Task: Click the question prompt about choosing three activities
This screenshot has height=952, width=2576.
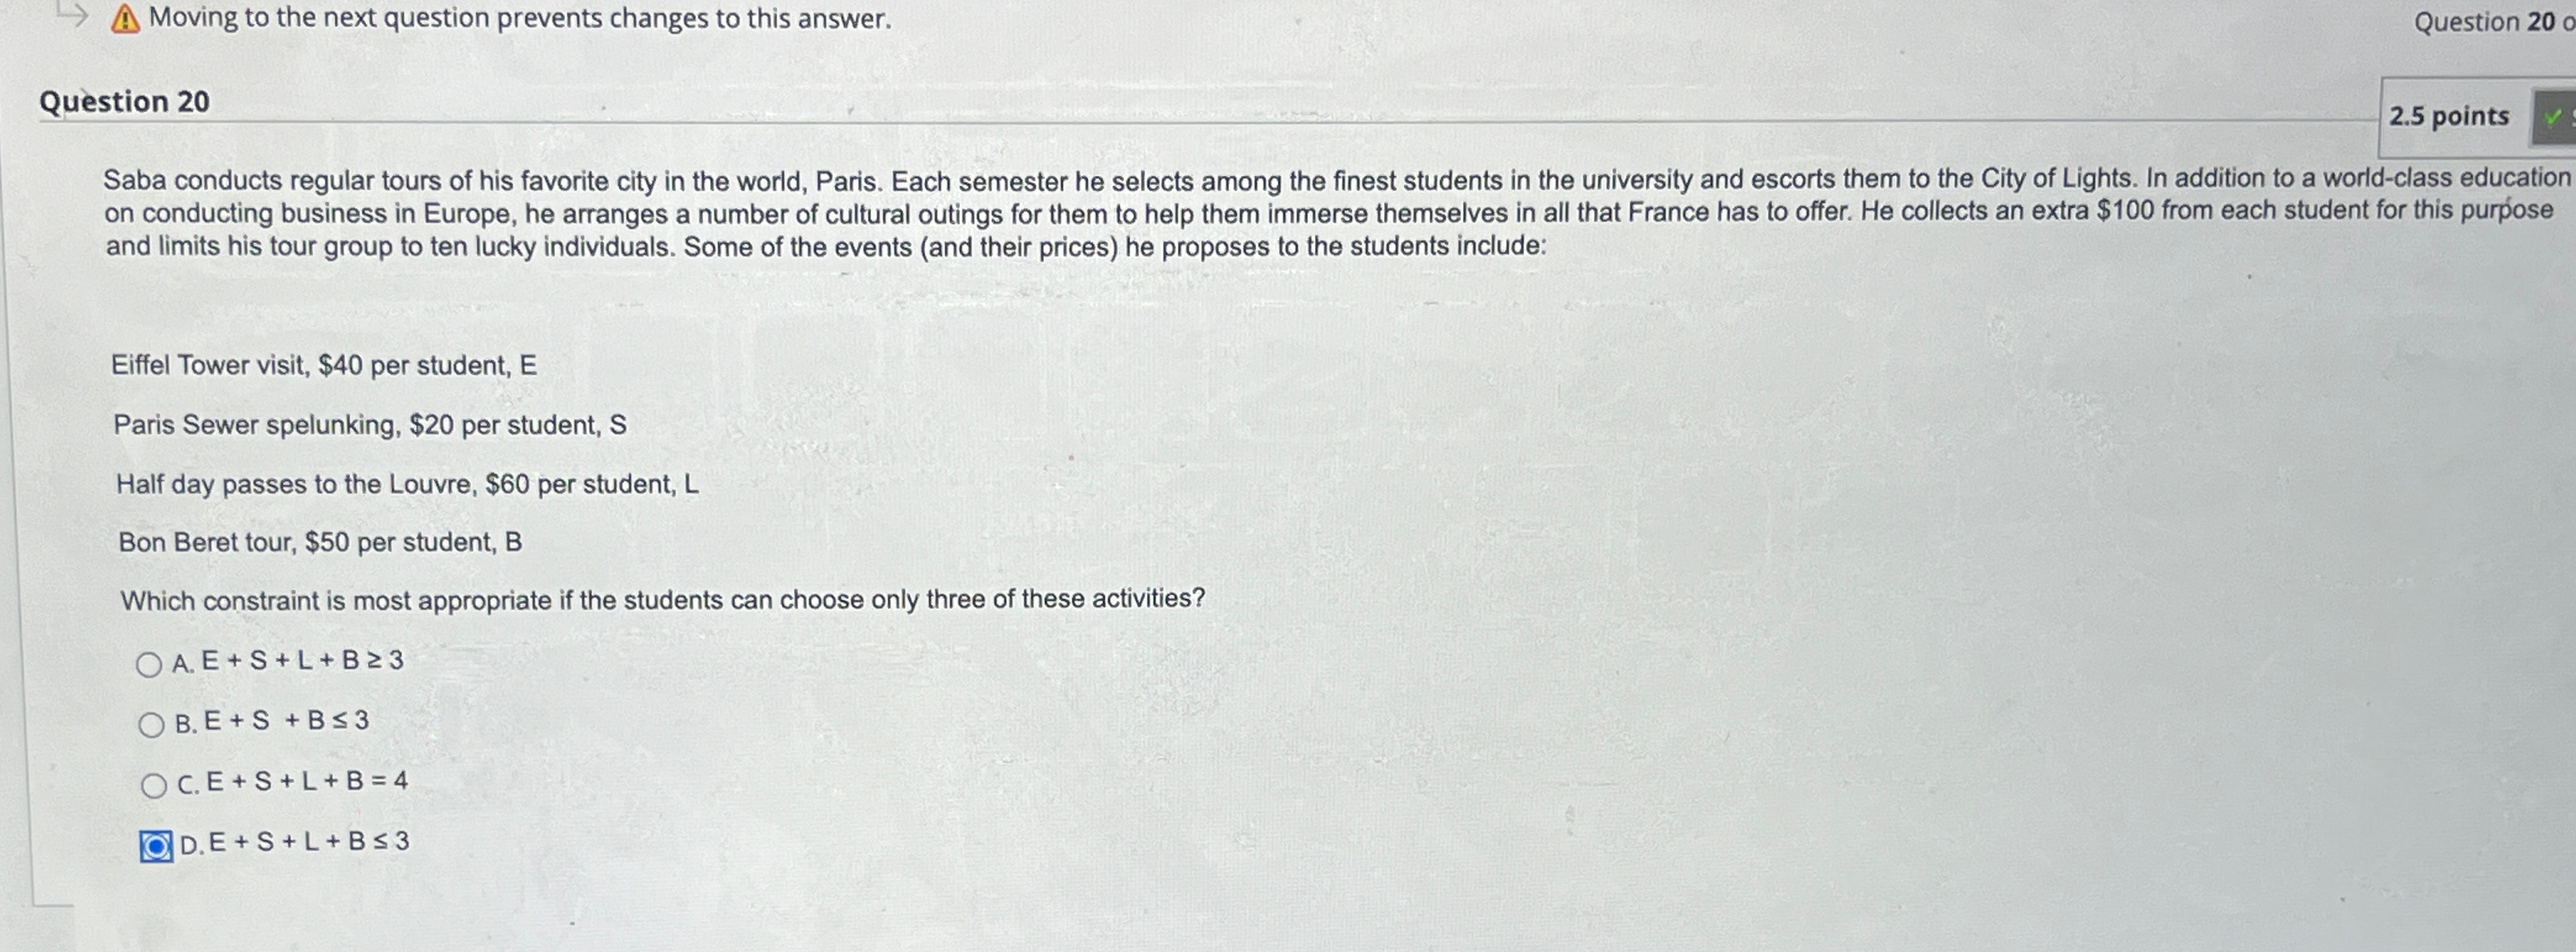Action: [662, 597]
